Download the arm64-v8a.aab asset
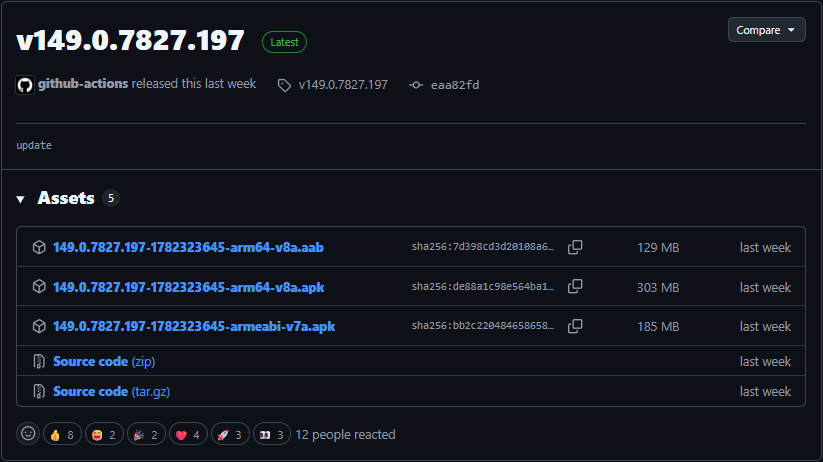The width and height of the screenshot is (823, 462). 188,247
